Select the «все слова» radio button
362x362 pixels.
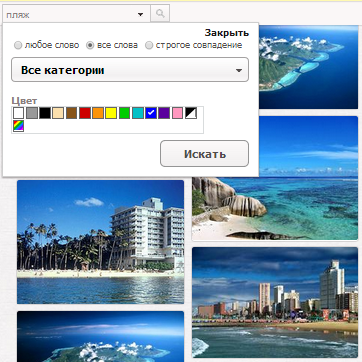coord(90,45)
